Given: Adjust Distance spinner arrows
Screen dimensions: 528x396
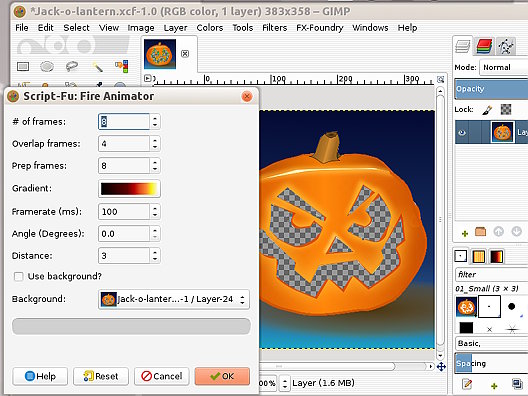Looking at the screenshot, I should point(155,256).
